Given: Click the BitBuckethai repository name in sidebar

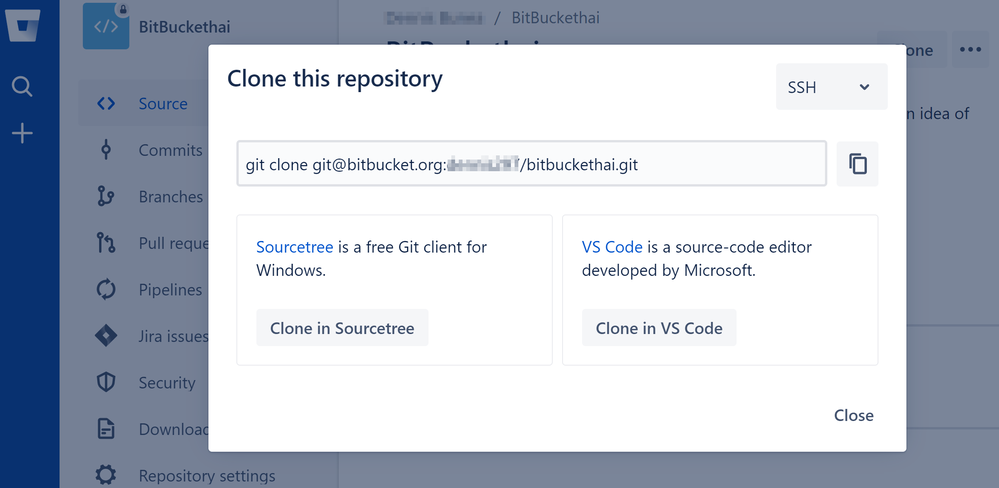Looking at the screenshot, I should pyautogui.click(x=185, y=27).
